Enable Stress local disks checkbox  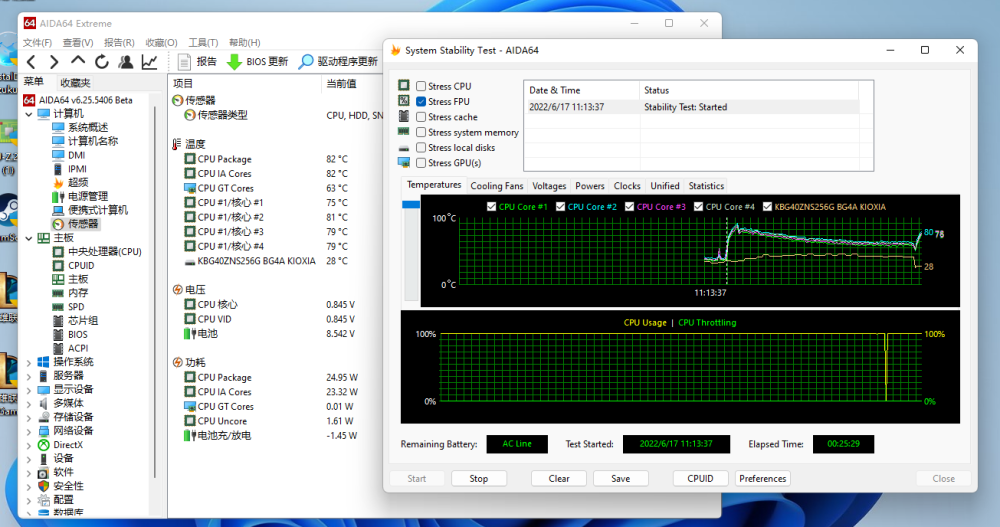421,147
